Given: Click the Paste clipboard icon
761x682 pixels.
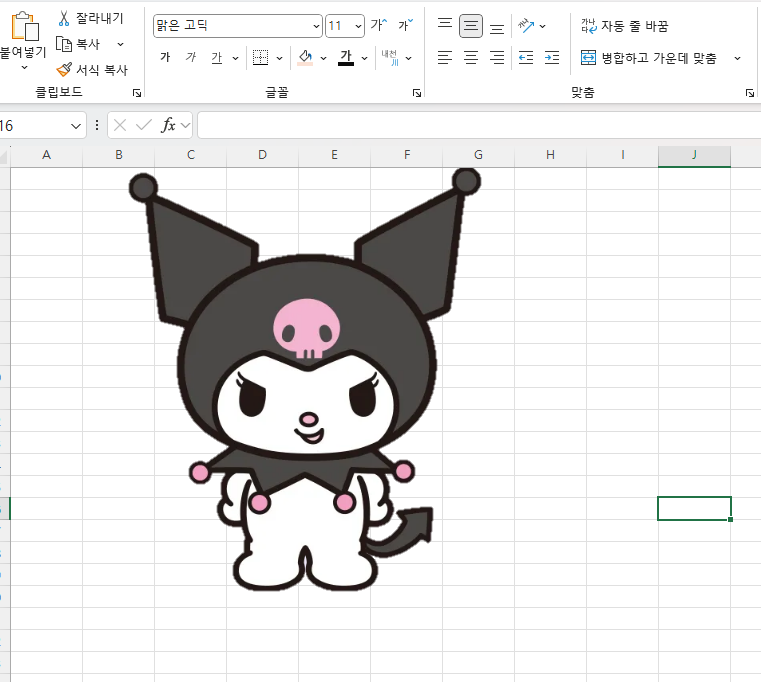Looking at the screenshot, I should (x=24, y=26).
